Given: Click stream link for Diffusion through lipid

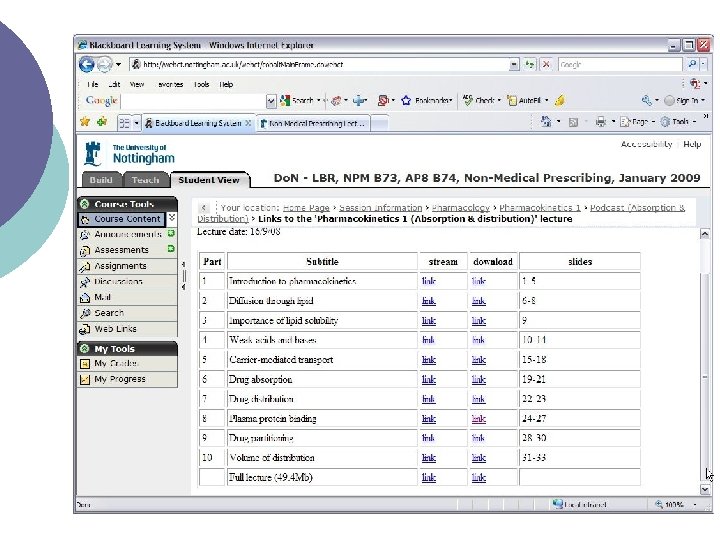Looking at the screenshot, I should point(428,301).
